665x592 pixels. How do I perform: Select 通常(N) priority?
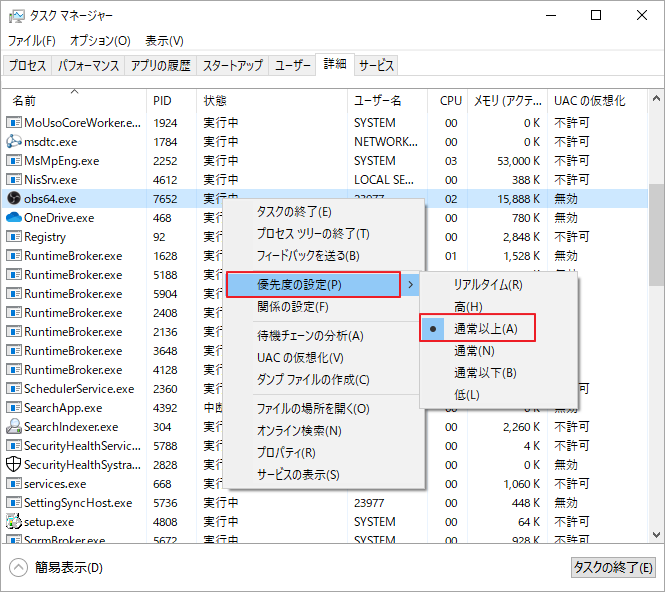pyautogui.click(x=498, y=351)
